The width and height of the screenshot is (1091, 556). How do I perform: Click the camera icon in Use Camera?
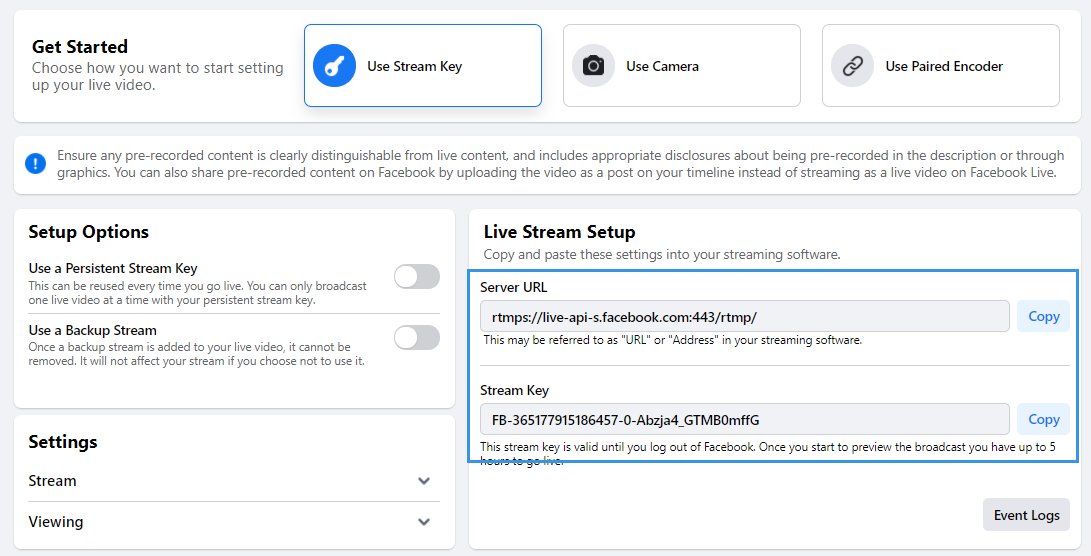[x=594, y=66]
